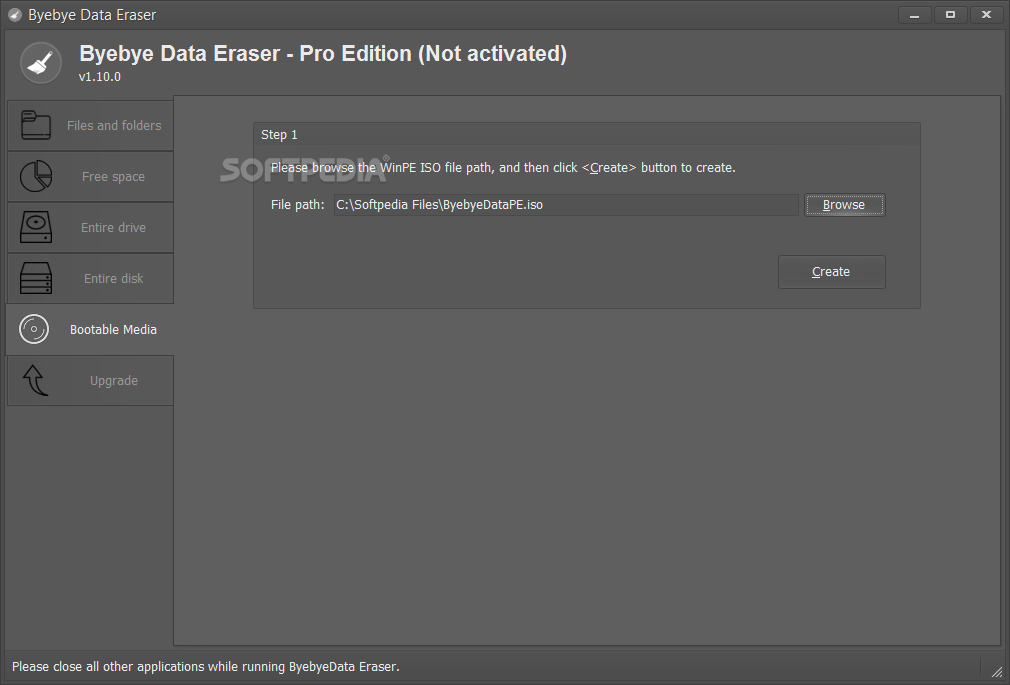
Task: Click the Browse button
Action: coord(844,205)
